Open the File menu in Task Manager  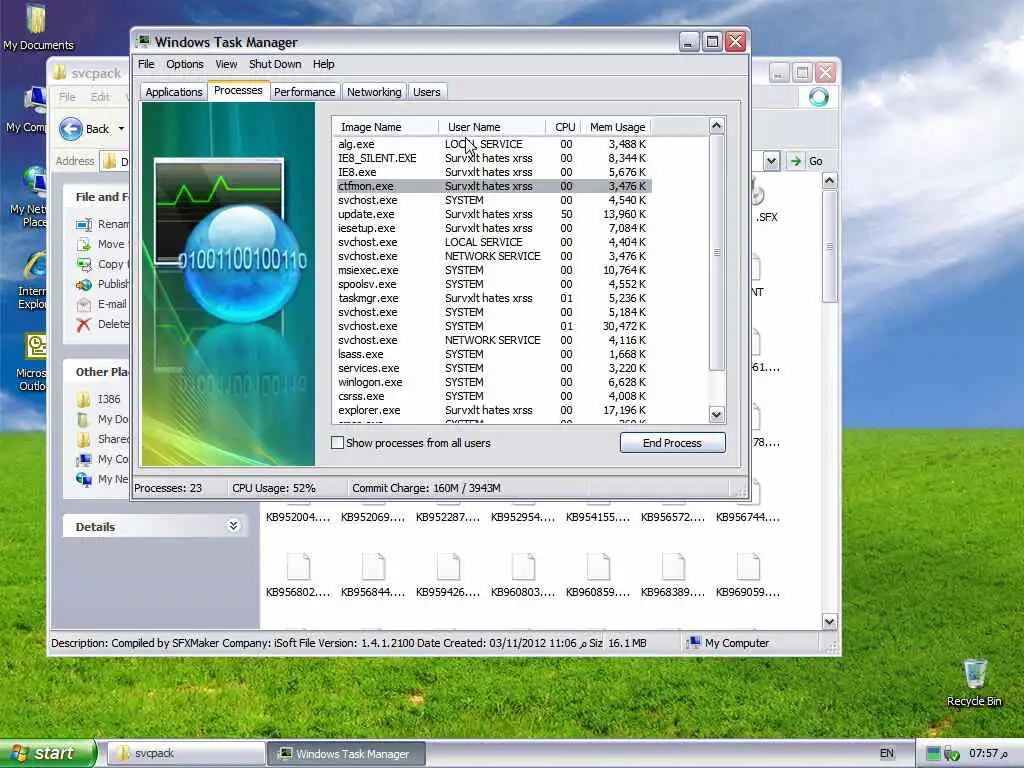146,64
